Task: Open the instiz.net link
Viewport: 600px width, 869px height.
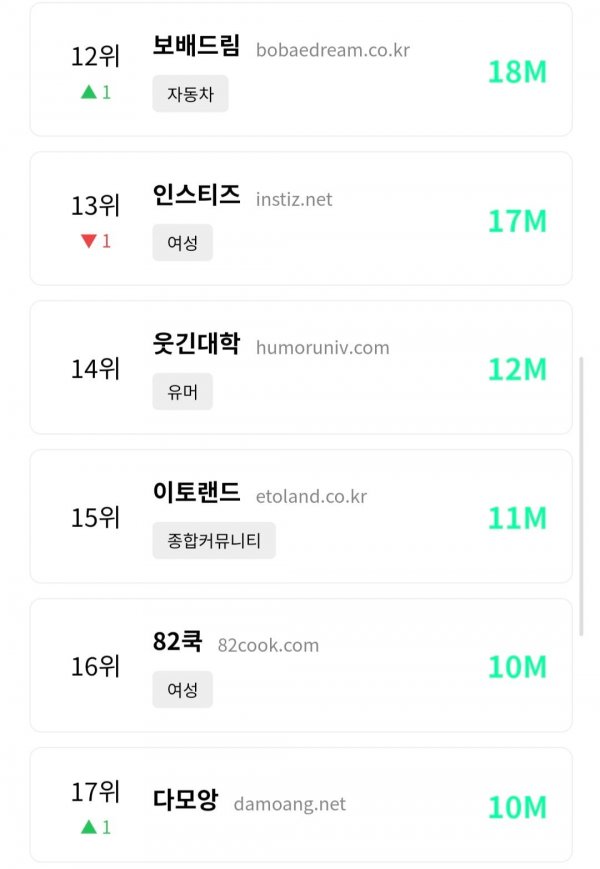Action: click(294, 199)
